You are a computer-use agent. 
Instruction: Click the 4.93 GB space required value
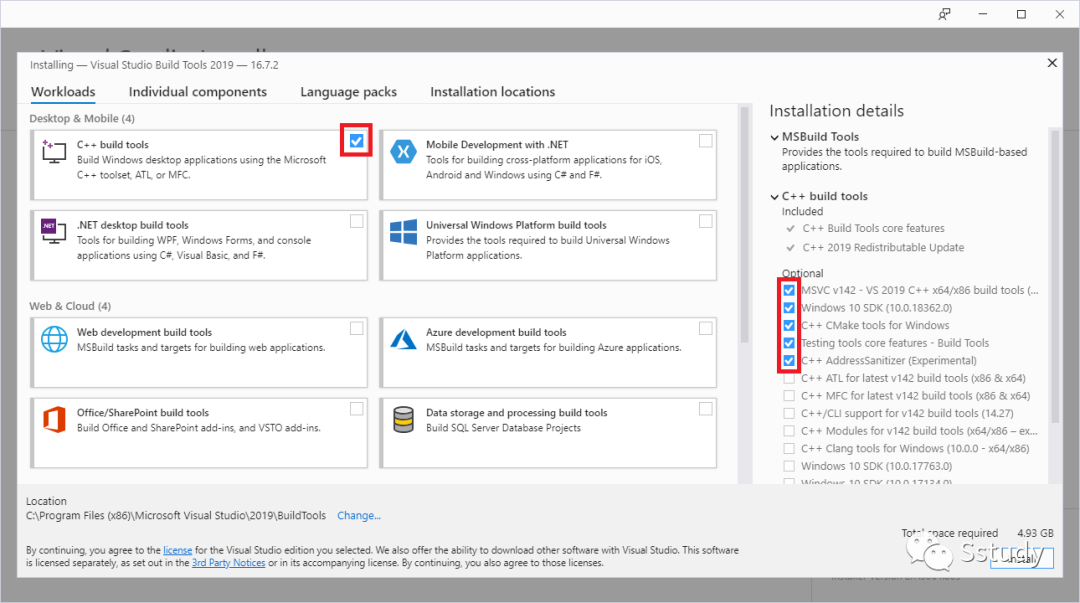[1035, 533]
